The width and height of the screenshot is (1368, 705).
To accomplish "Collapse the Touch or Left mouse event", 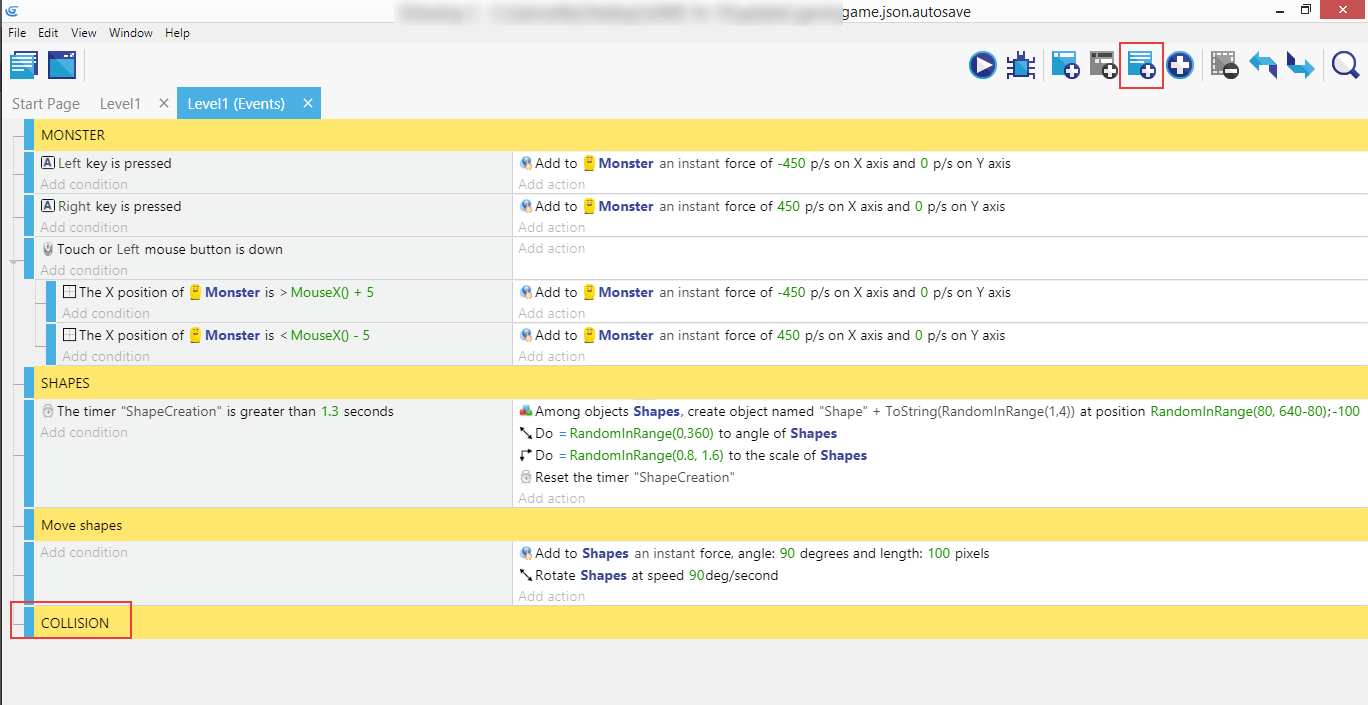I will pos(14,260).
